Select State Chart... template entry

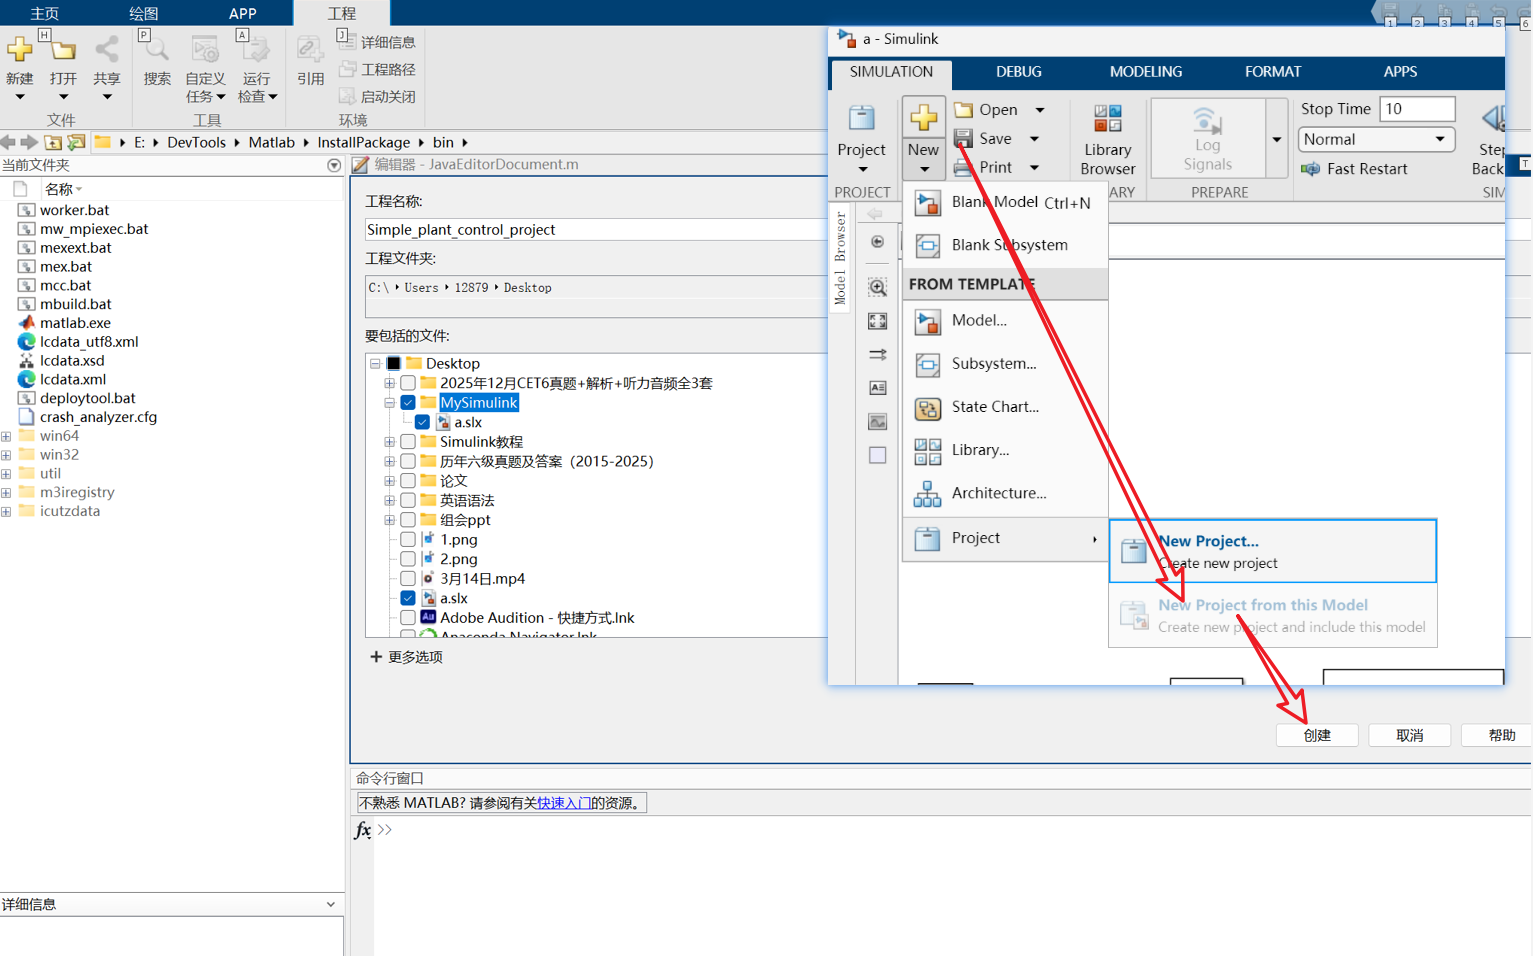[1005, 406]
